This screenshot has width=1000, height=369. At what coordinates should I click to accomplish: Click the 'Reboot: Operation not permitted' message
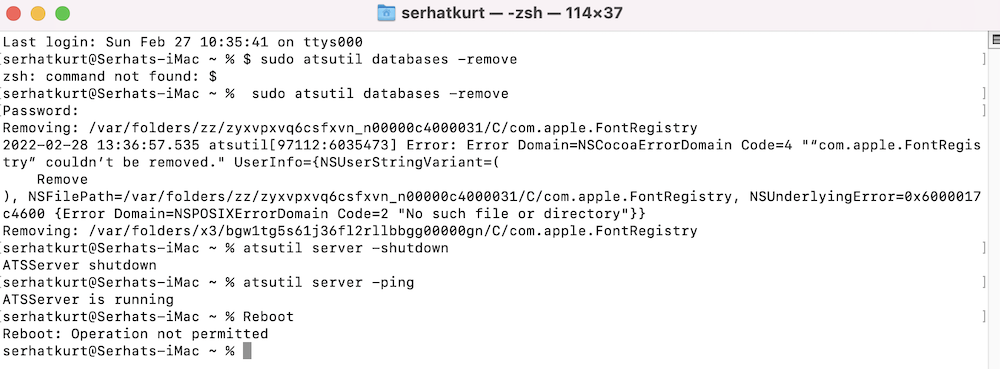[x=135, y=334]
